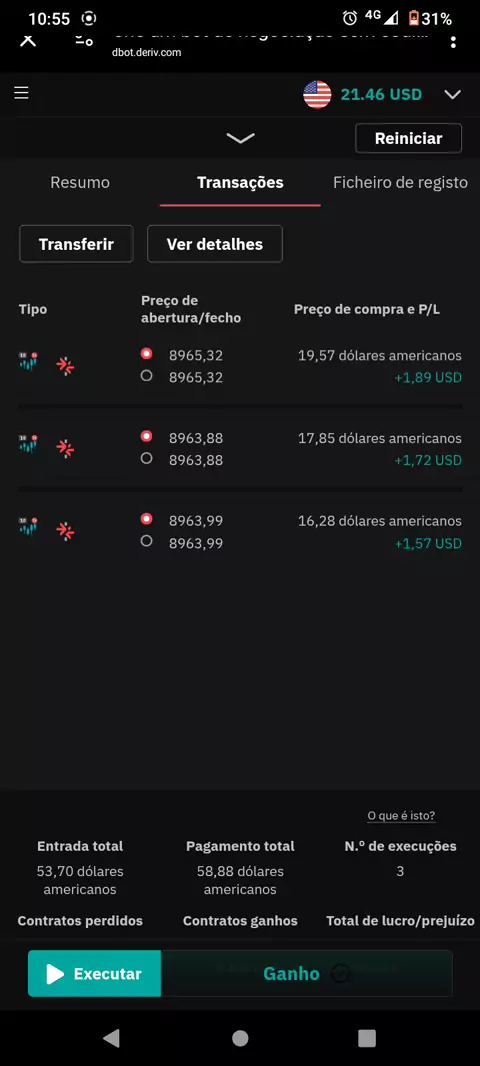Screen dimensions: 480x1066
Task: Open the site settings icon near the URL
Action: click(x=84, y=39)
